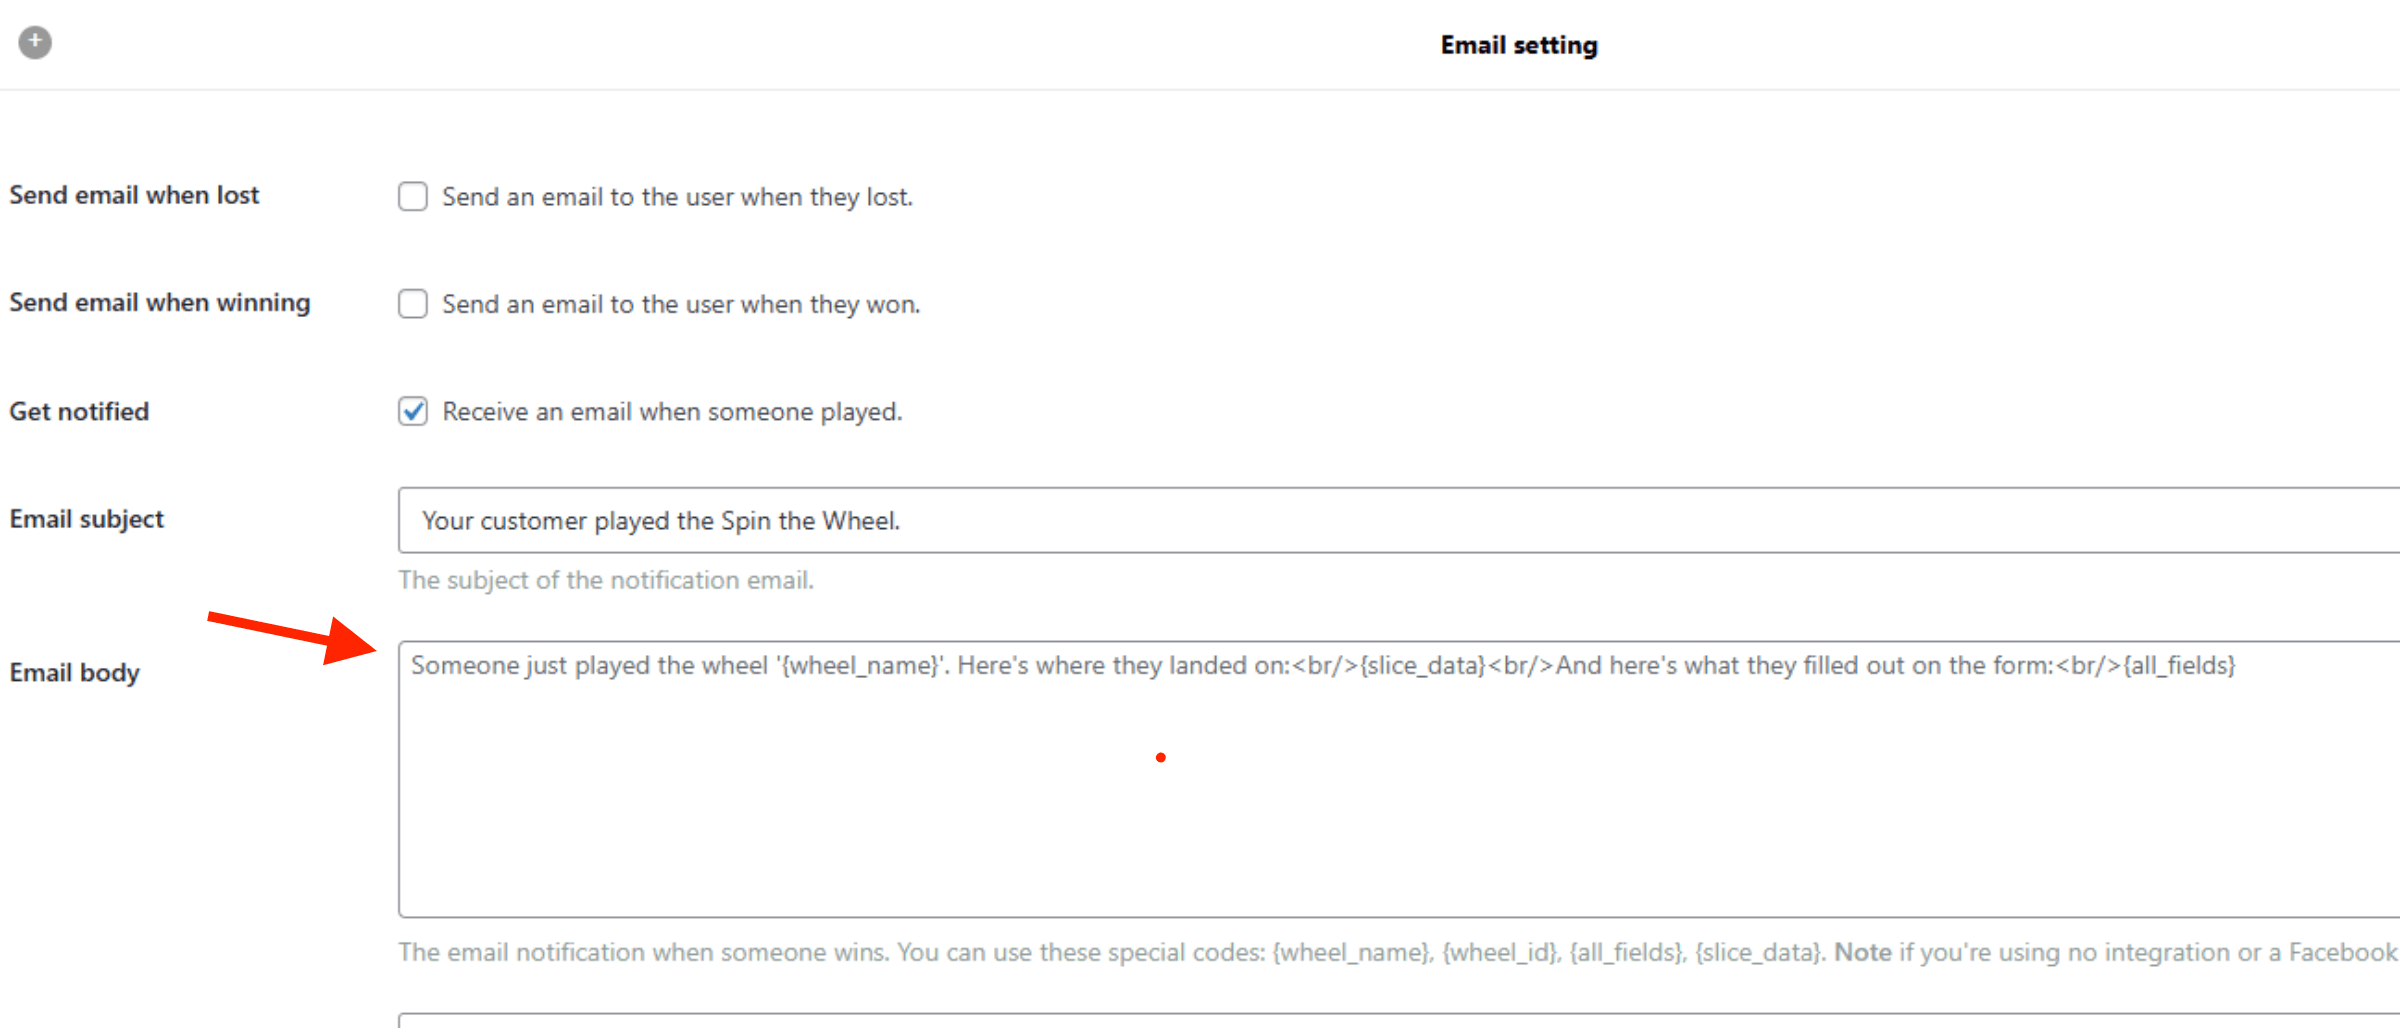
Task: Place cursor on '{wheel_name}' in the Email body
Action: click(x=861, y=666)
